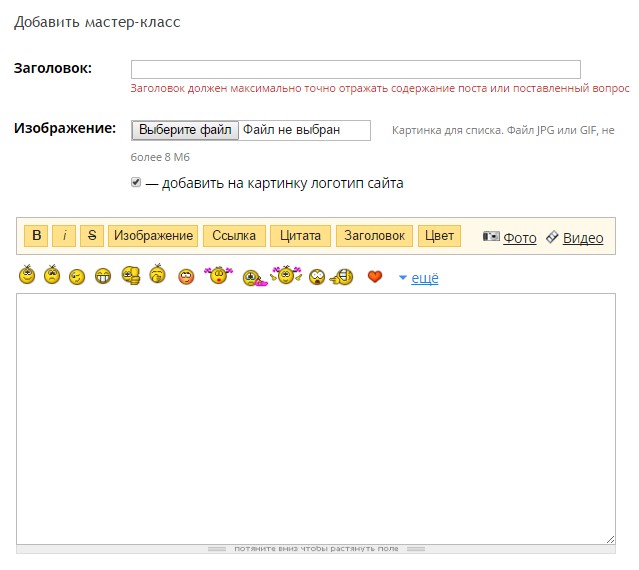Focus the Заголовок title input field
Screen dimensions: 639x570
click(355, 69)
